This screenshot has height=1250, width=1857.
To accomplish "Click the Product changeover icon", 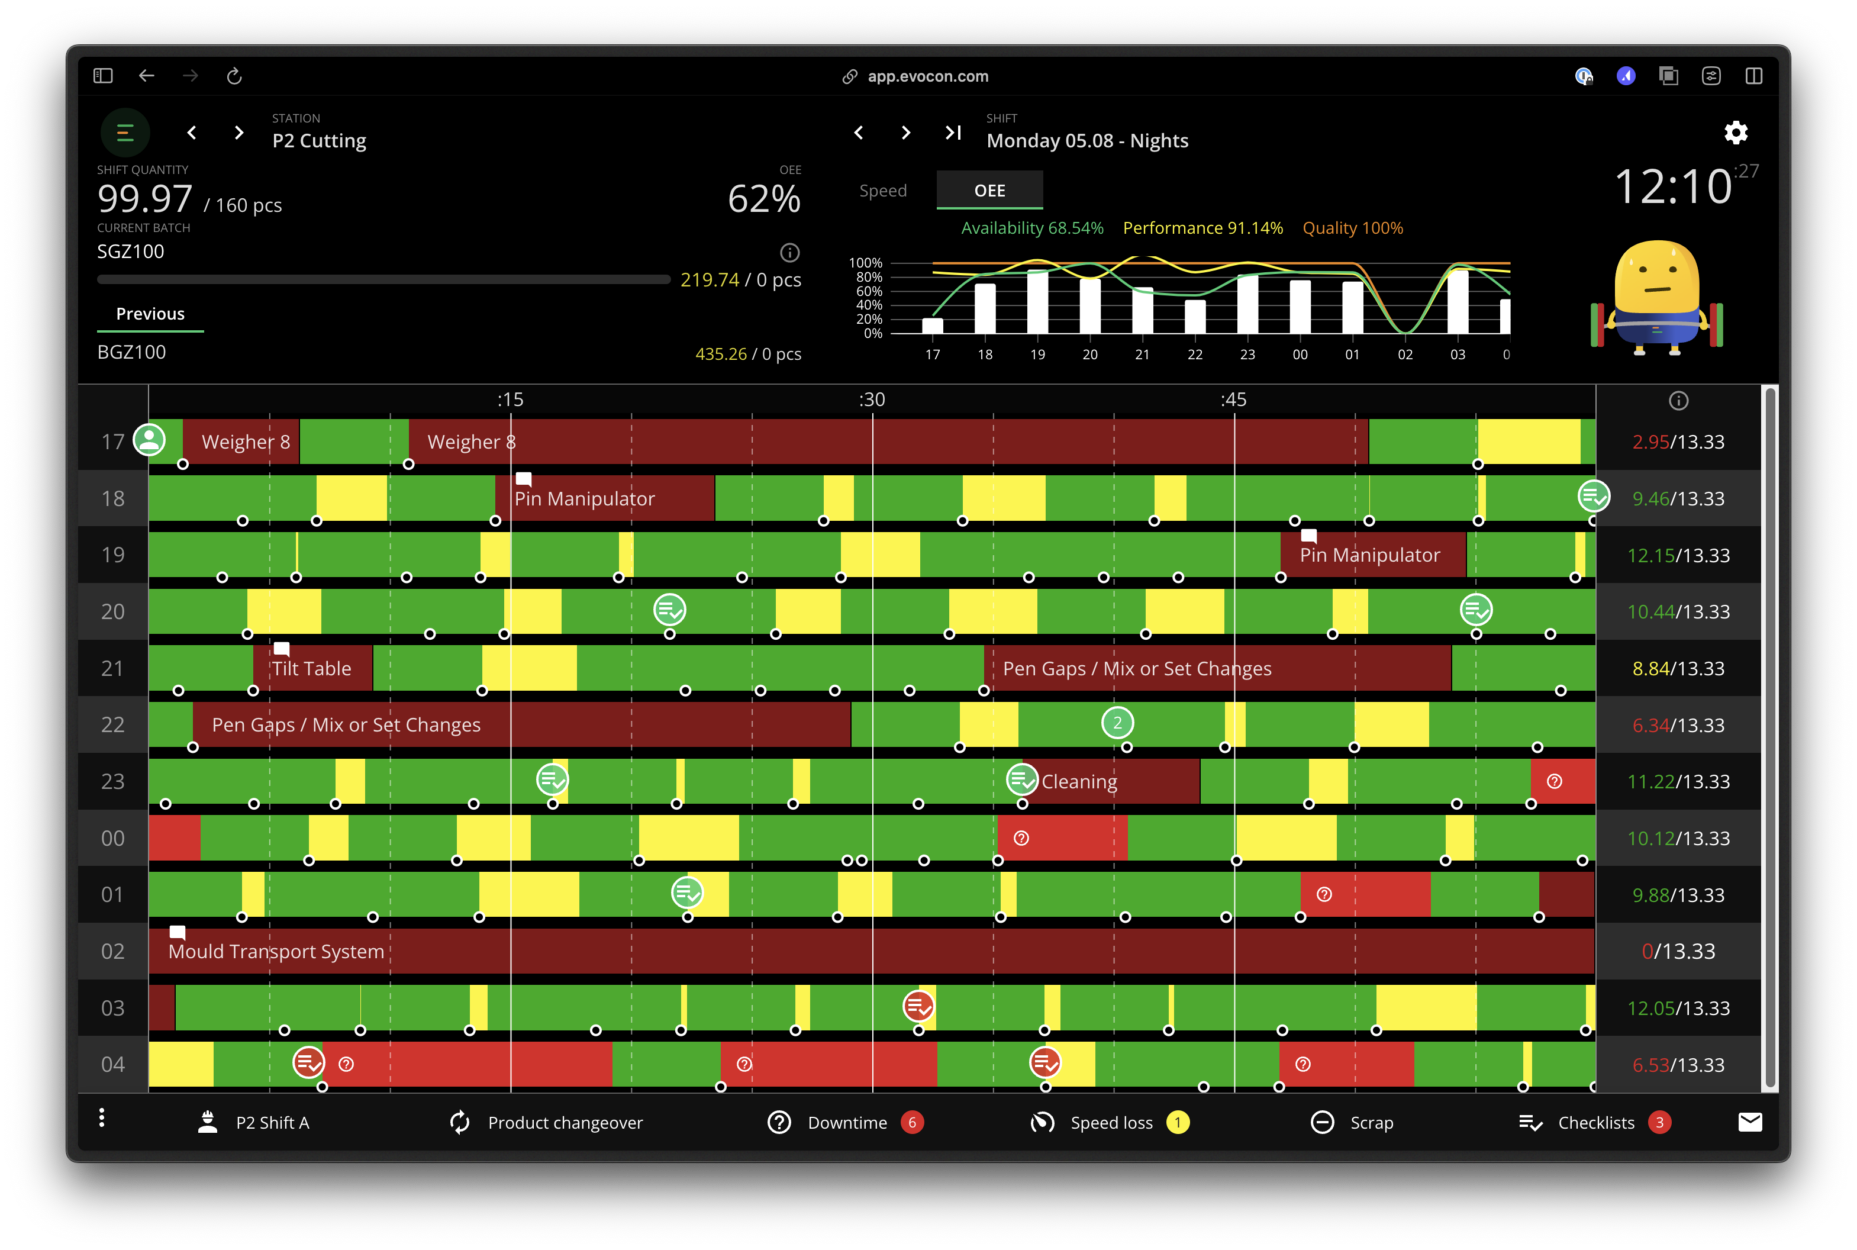I will coord(459,1122).
